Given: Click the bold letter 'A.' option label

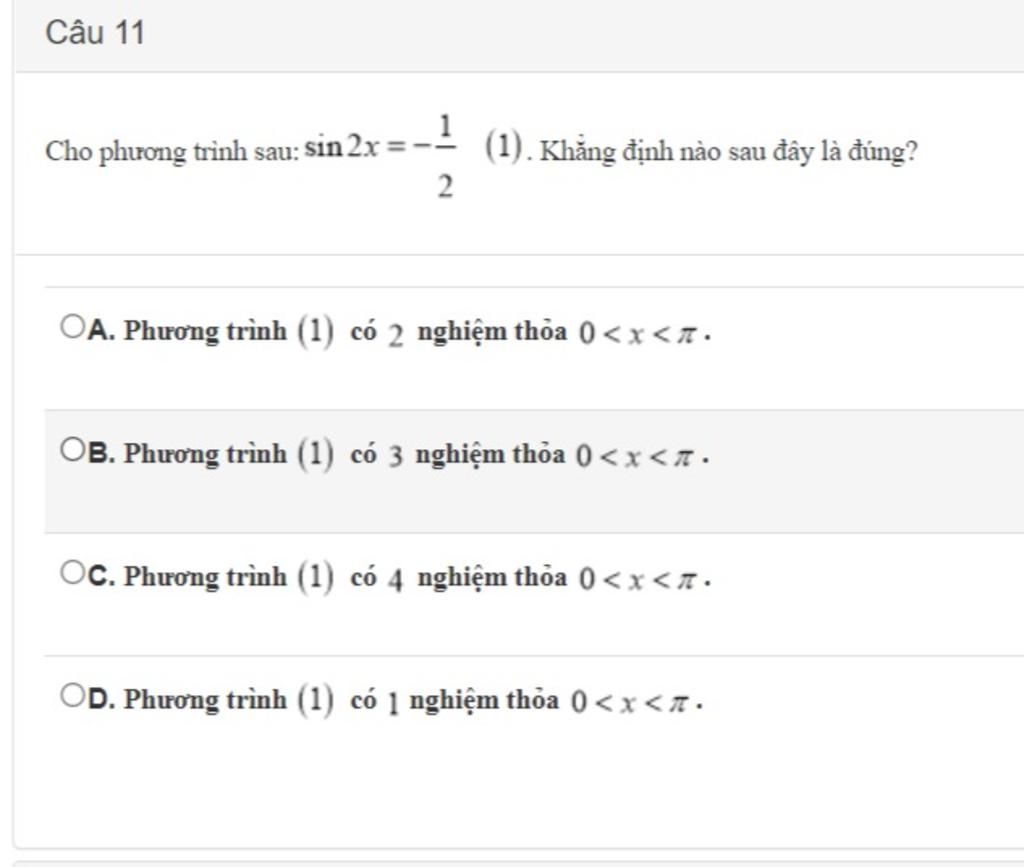Looking at the screenshot, I should tap(101, 330).
